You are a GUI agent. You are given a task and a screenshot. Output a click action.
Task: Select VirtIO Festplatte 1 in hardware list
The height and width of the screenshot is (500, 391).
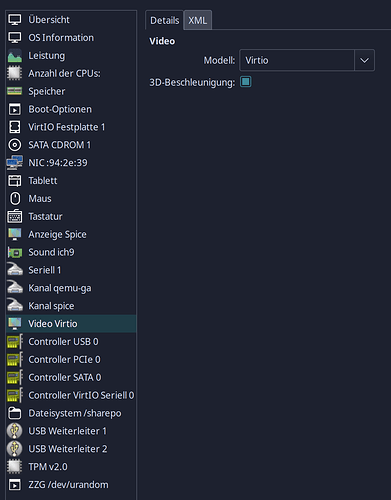pyautogui.click(x=71, y=127)
